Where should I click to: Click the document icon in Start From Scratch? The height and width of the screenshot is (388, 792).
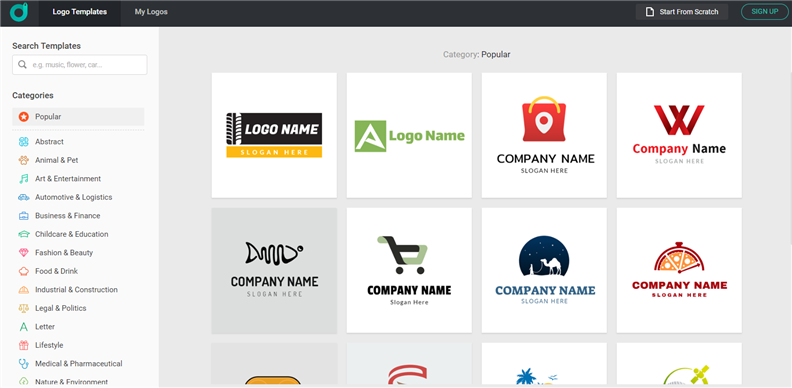tap(650, 12)
